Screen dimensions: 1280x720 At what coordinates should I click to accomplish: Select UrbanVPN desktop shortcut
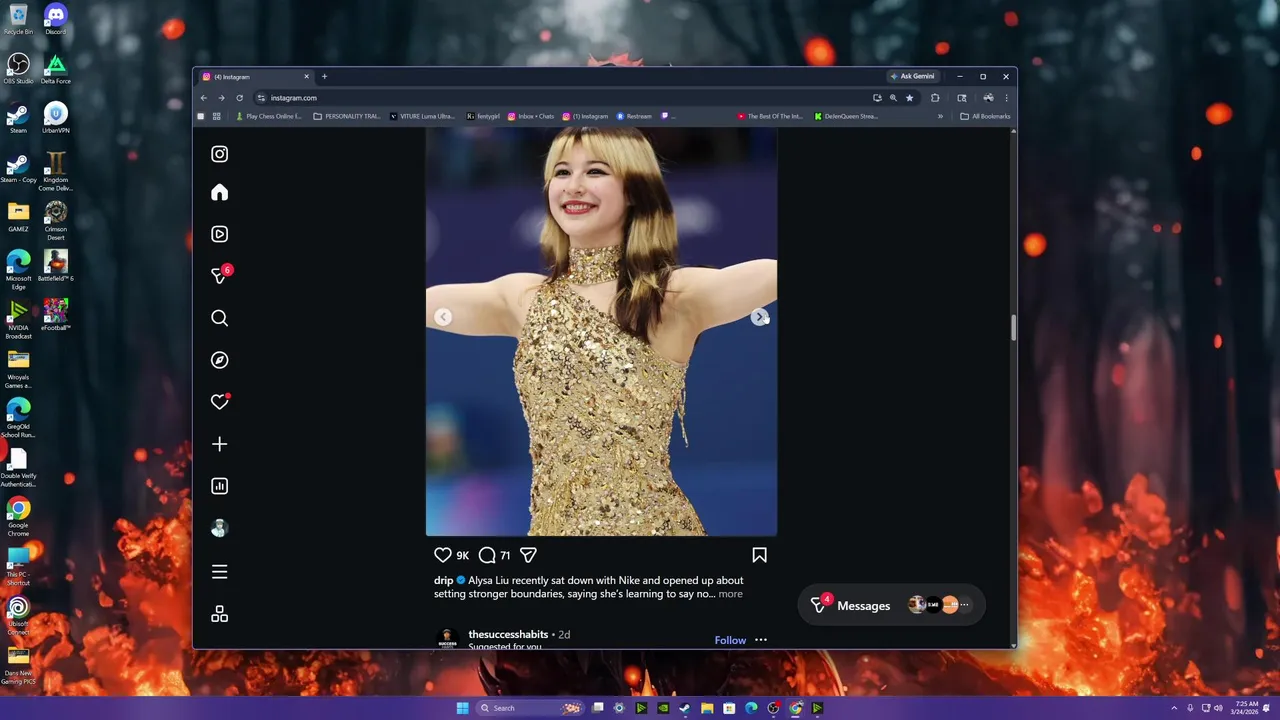pos(55,117)
